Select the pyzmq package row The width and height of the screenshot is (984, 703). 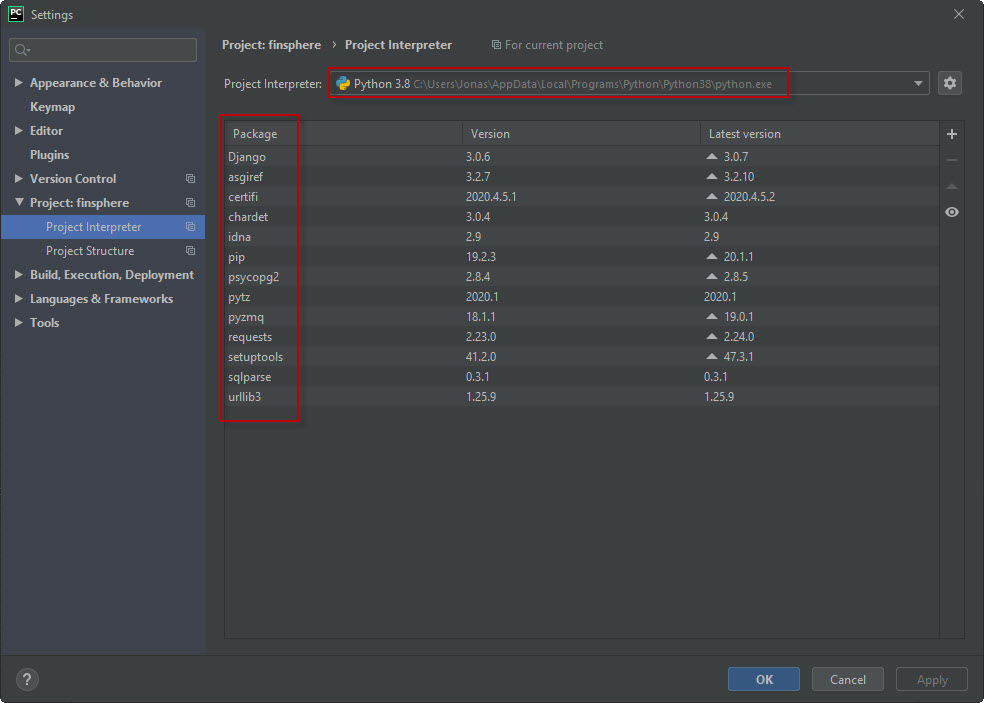click(582, 316)
